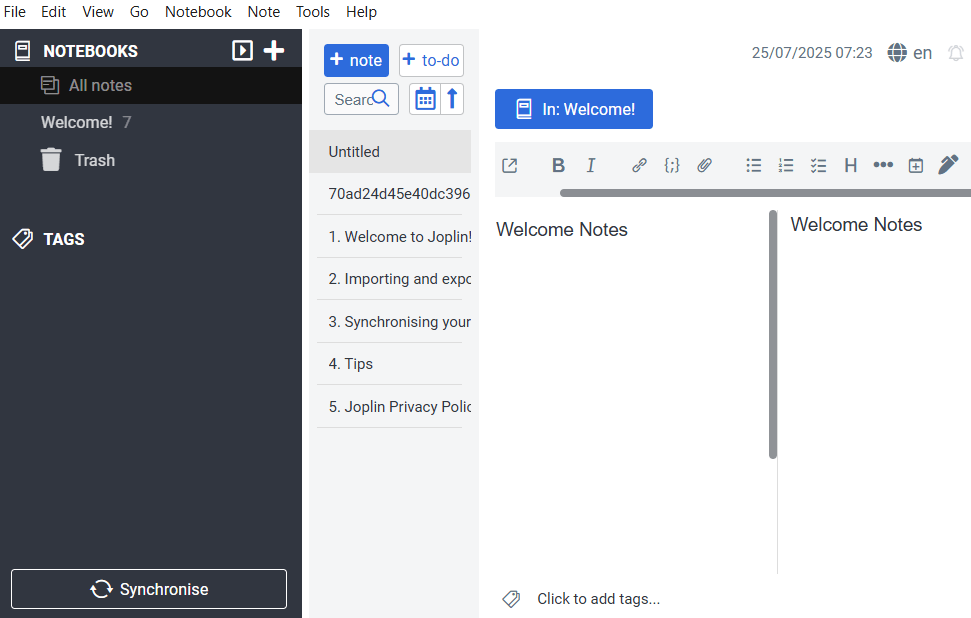971x618 pixels.
Task: Click the editor vertical scrollbar
Action: 773,334
